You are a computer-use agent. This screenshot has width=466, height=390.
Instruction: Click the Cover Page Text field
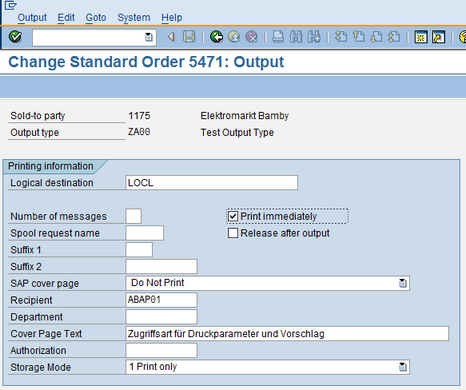[x=287, y=333]
